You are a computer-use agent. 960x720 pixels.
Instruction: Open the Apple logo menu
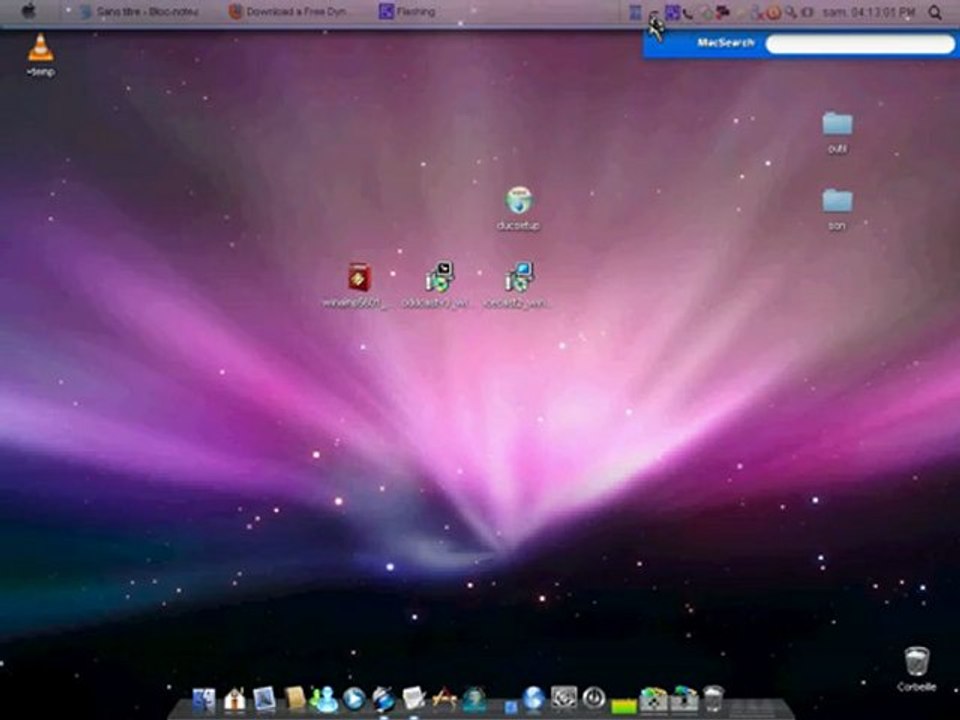(28, 10)
